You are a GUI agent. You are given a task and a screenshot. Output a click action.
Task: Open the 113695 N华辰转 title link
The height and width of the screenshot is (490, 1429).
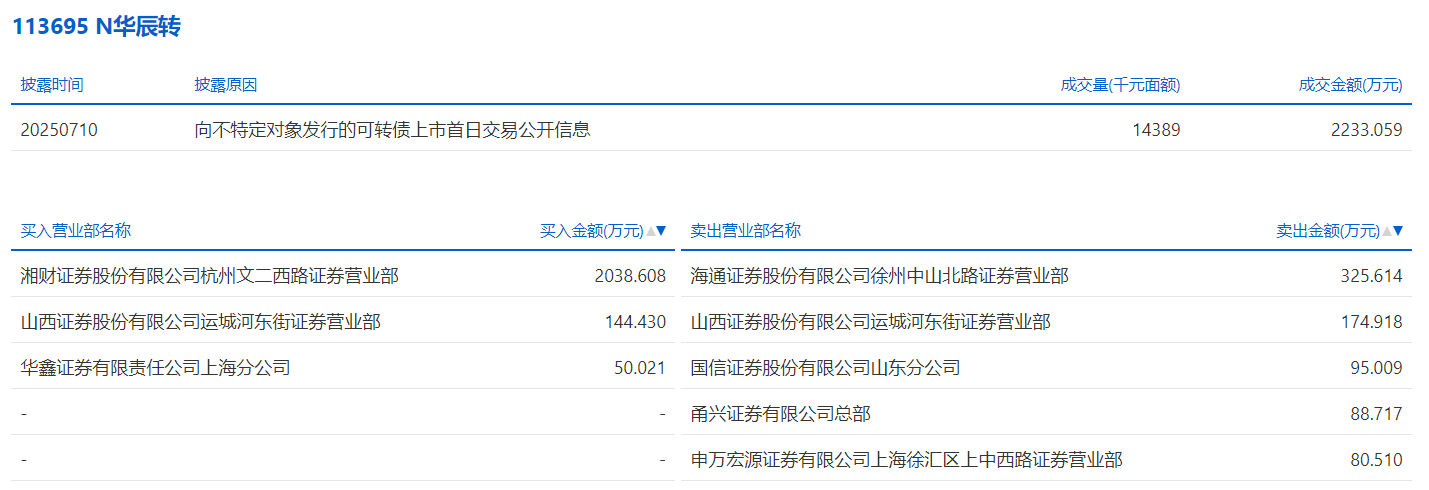96,27
